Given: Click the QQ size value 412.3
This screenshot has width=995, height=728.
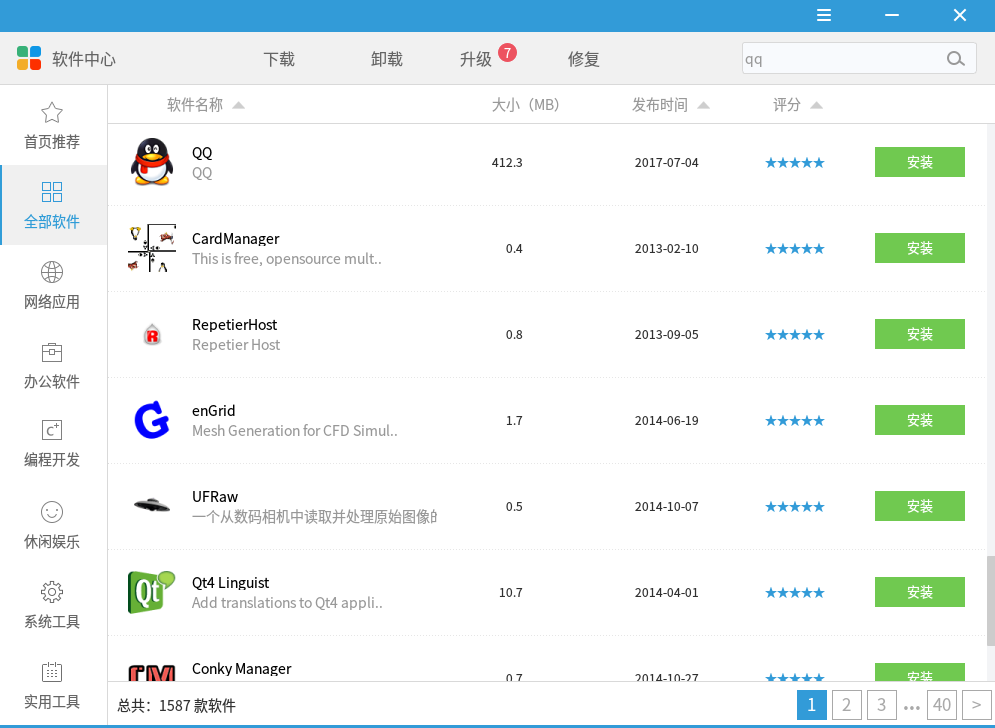Looking at the screenshot, I should [507, 162].
